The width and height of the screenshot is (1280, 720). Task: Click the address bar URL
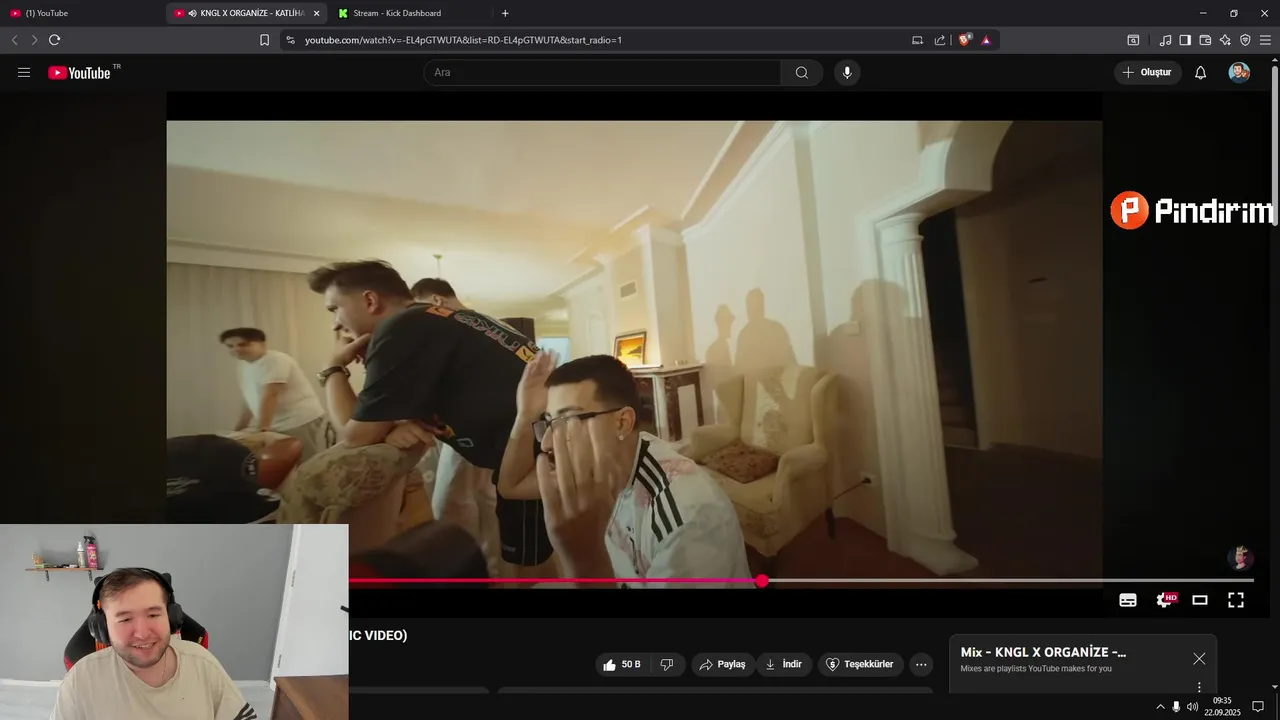(x=463, y=40)
